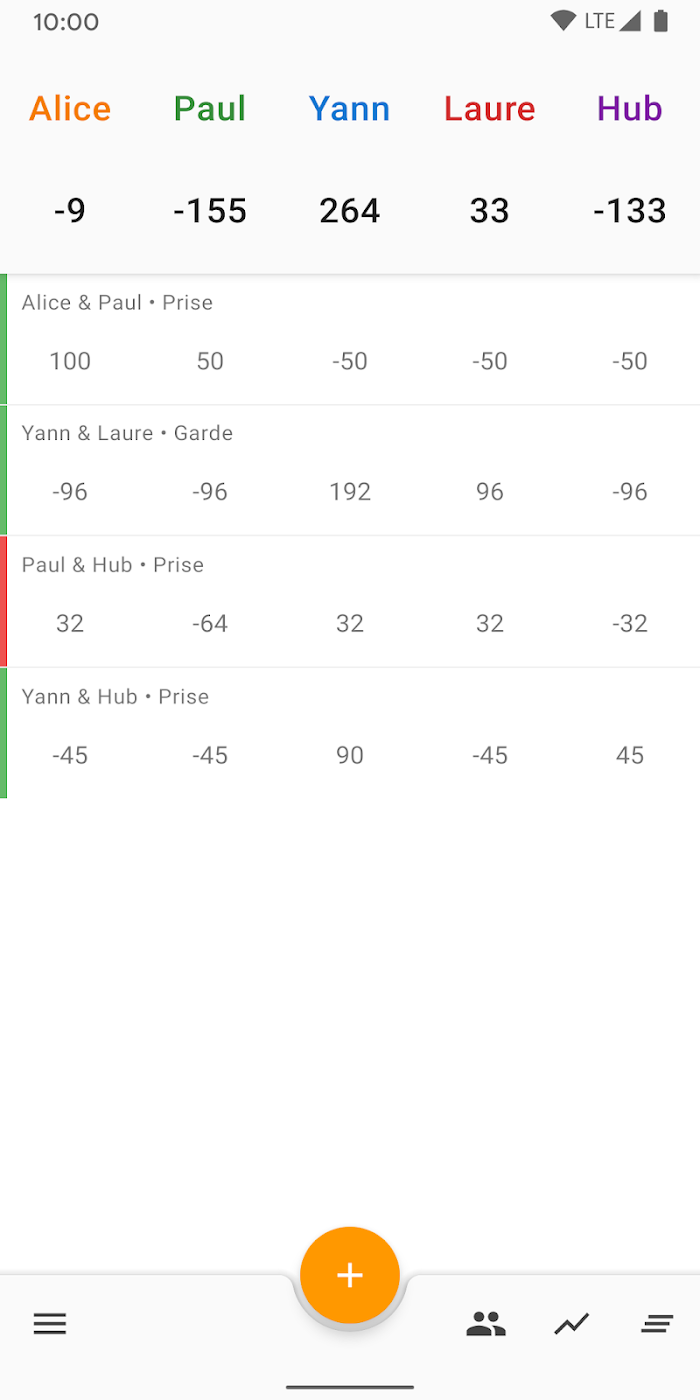
Task: Open the Paul & Hub Prise round
Action: [x=350, y=601]
